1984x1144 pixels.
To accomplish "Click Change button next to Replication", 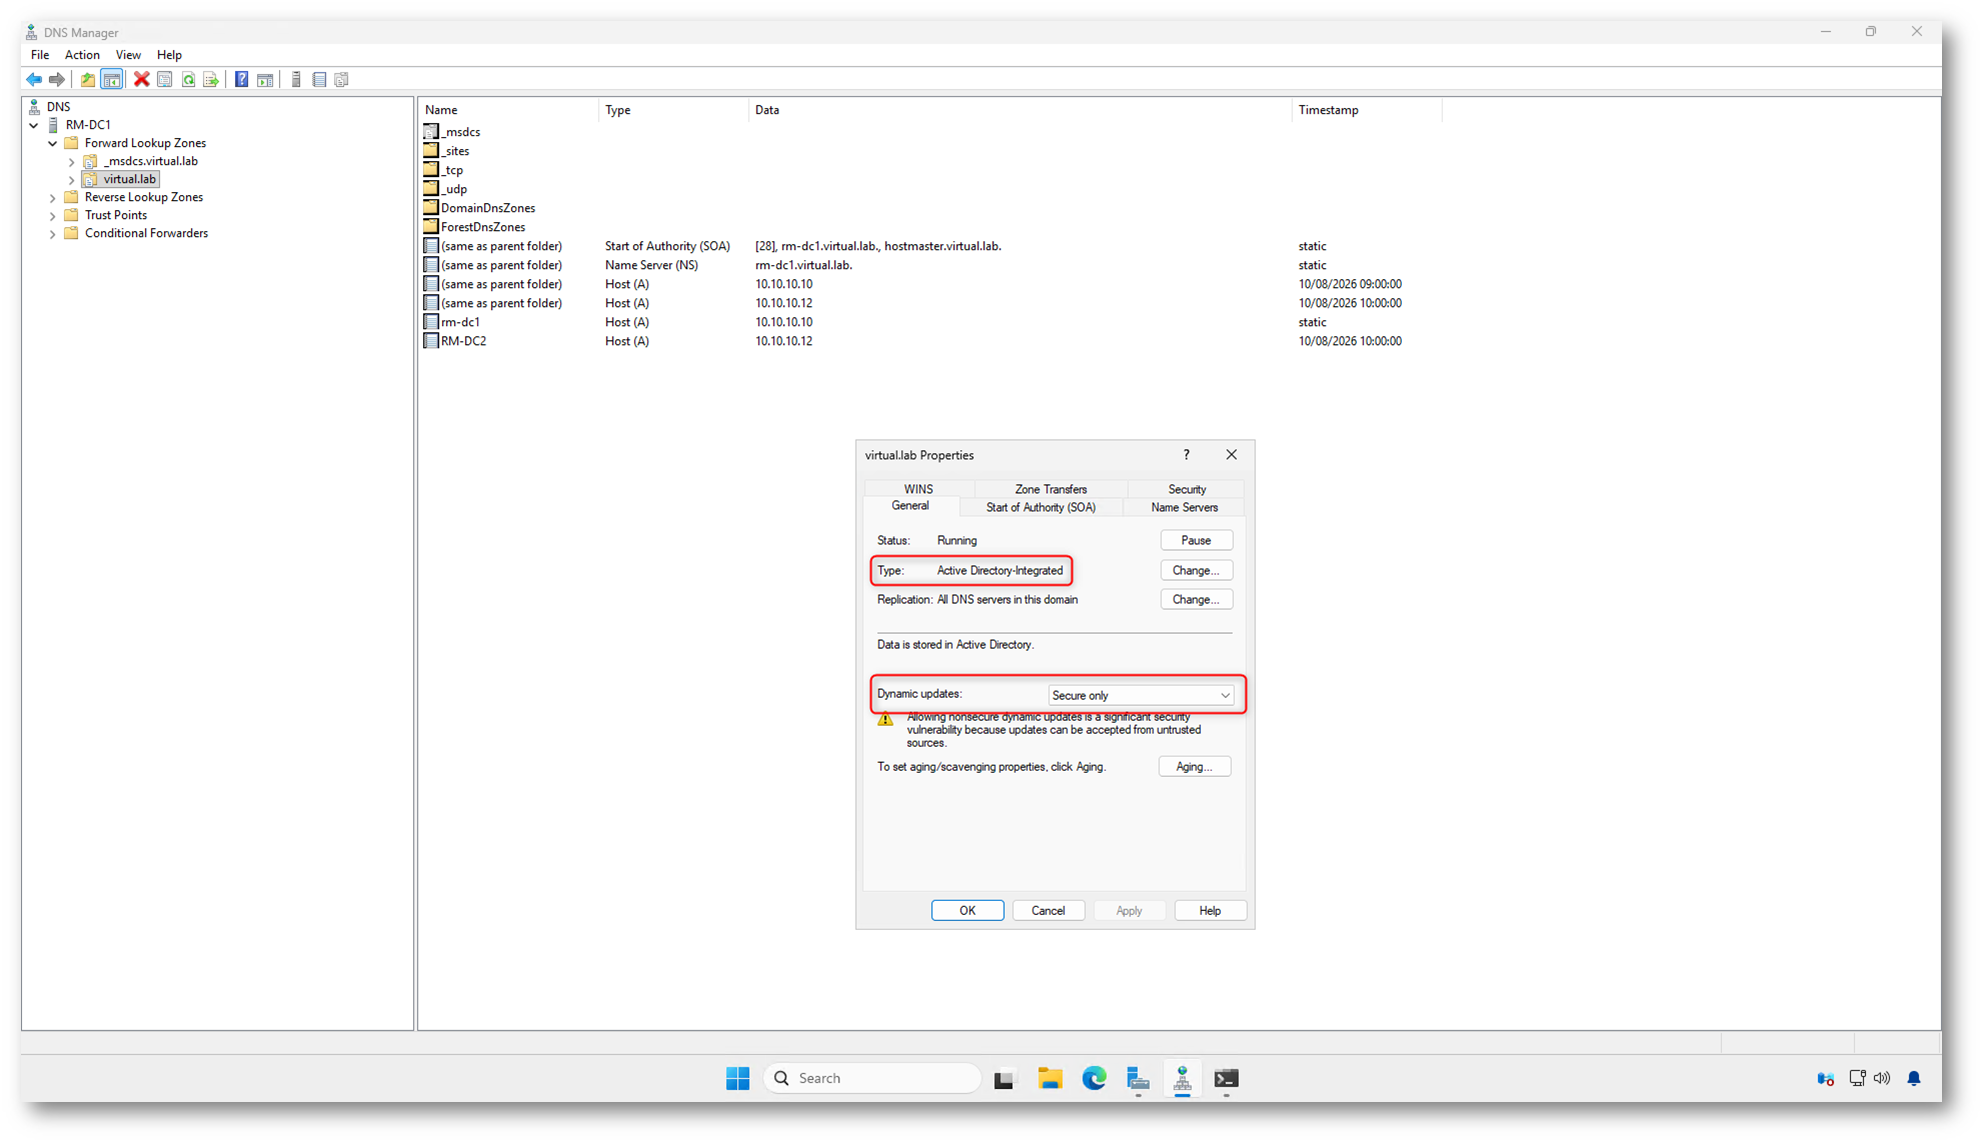I will tap(1196, 600).
